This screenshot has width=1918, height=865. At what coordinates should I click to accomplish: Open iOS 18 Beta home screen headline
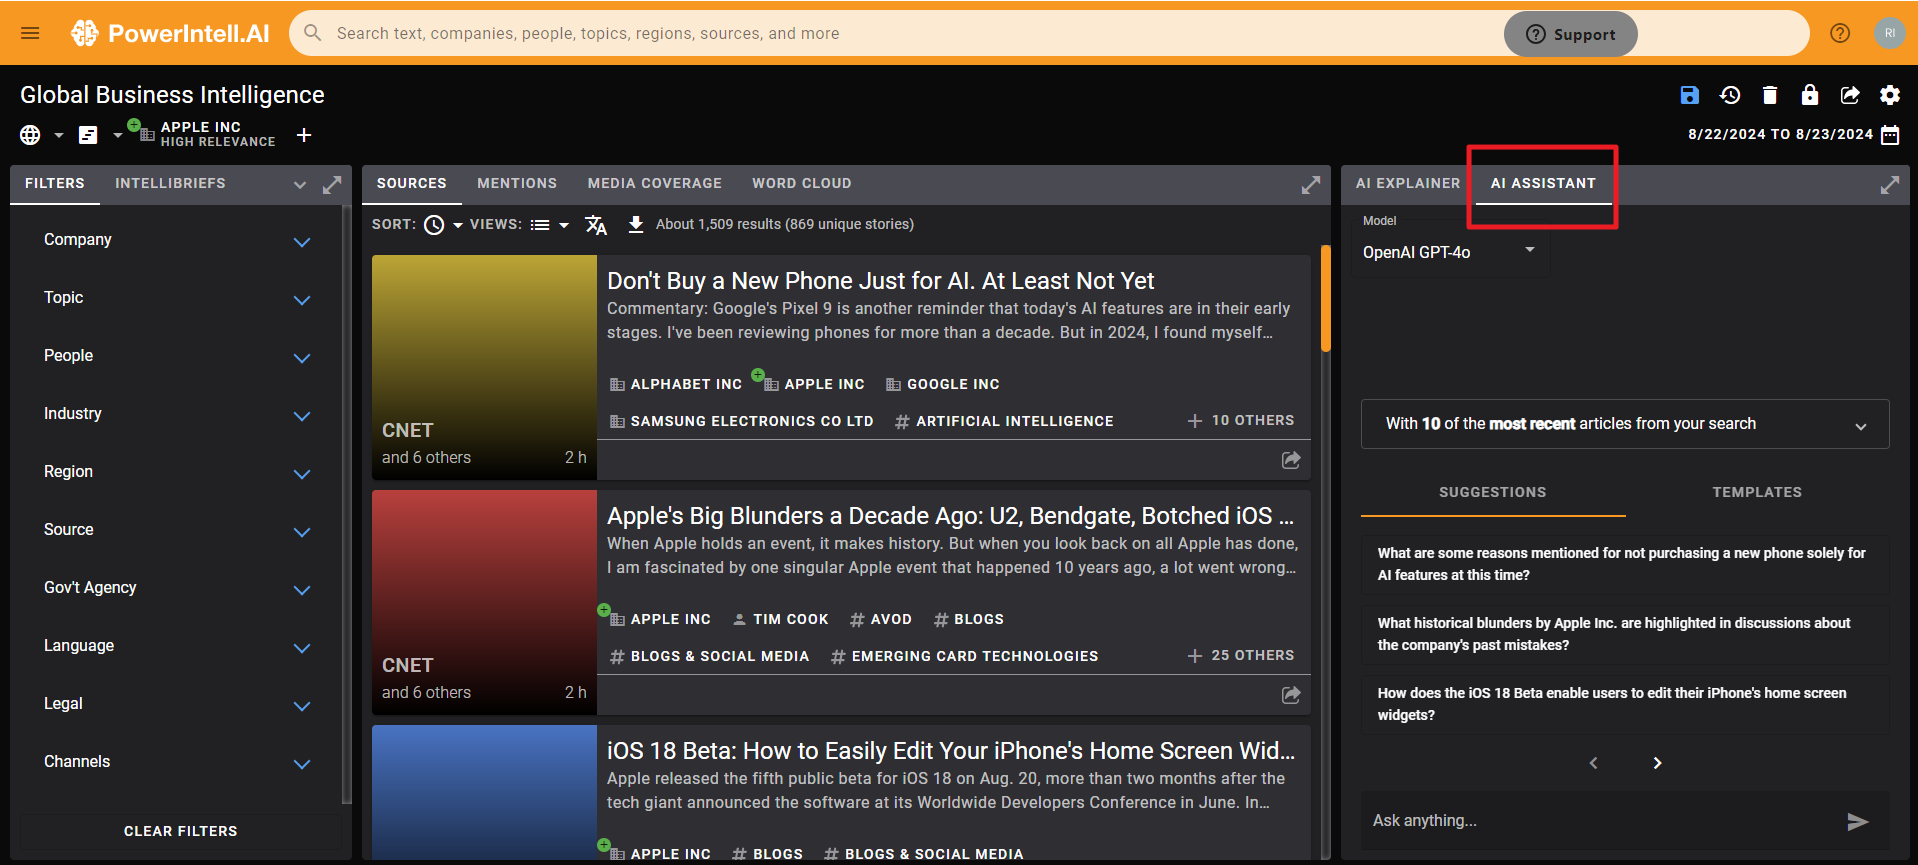pyautogui.click(x=950, y=751)
